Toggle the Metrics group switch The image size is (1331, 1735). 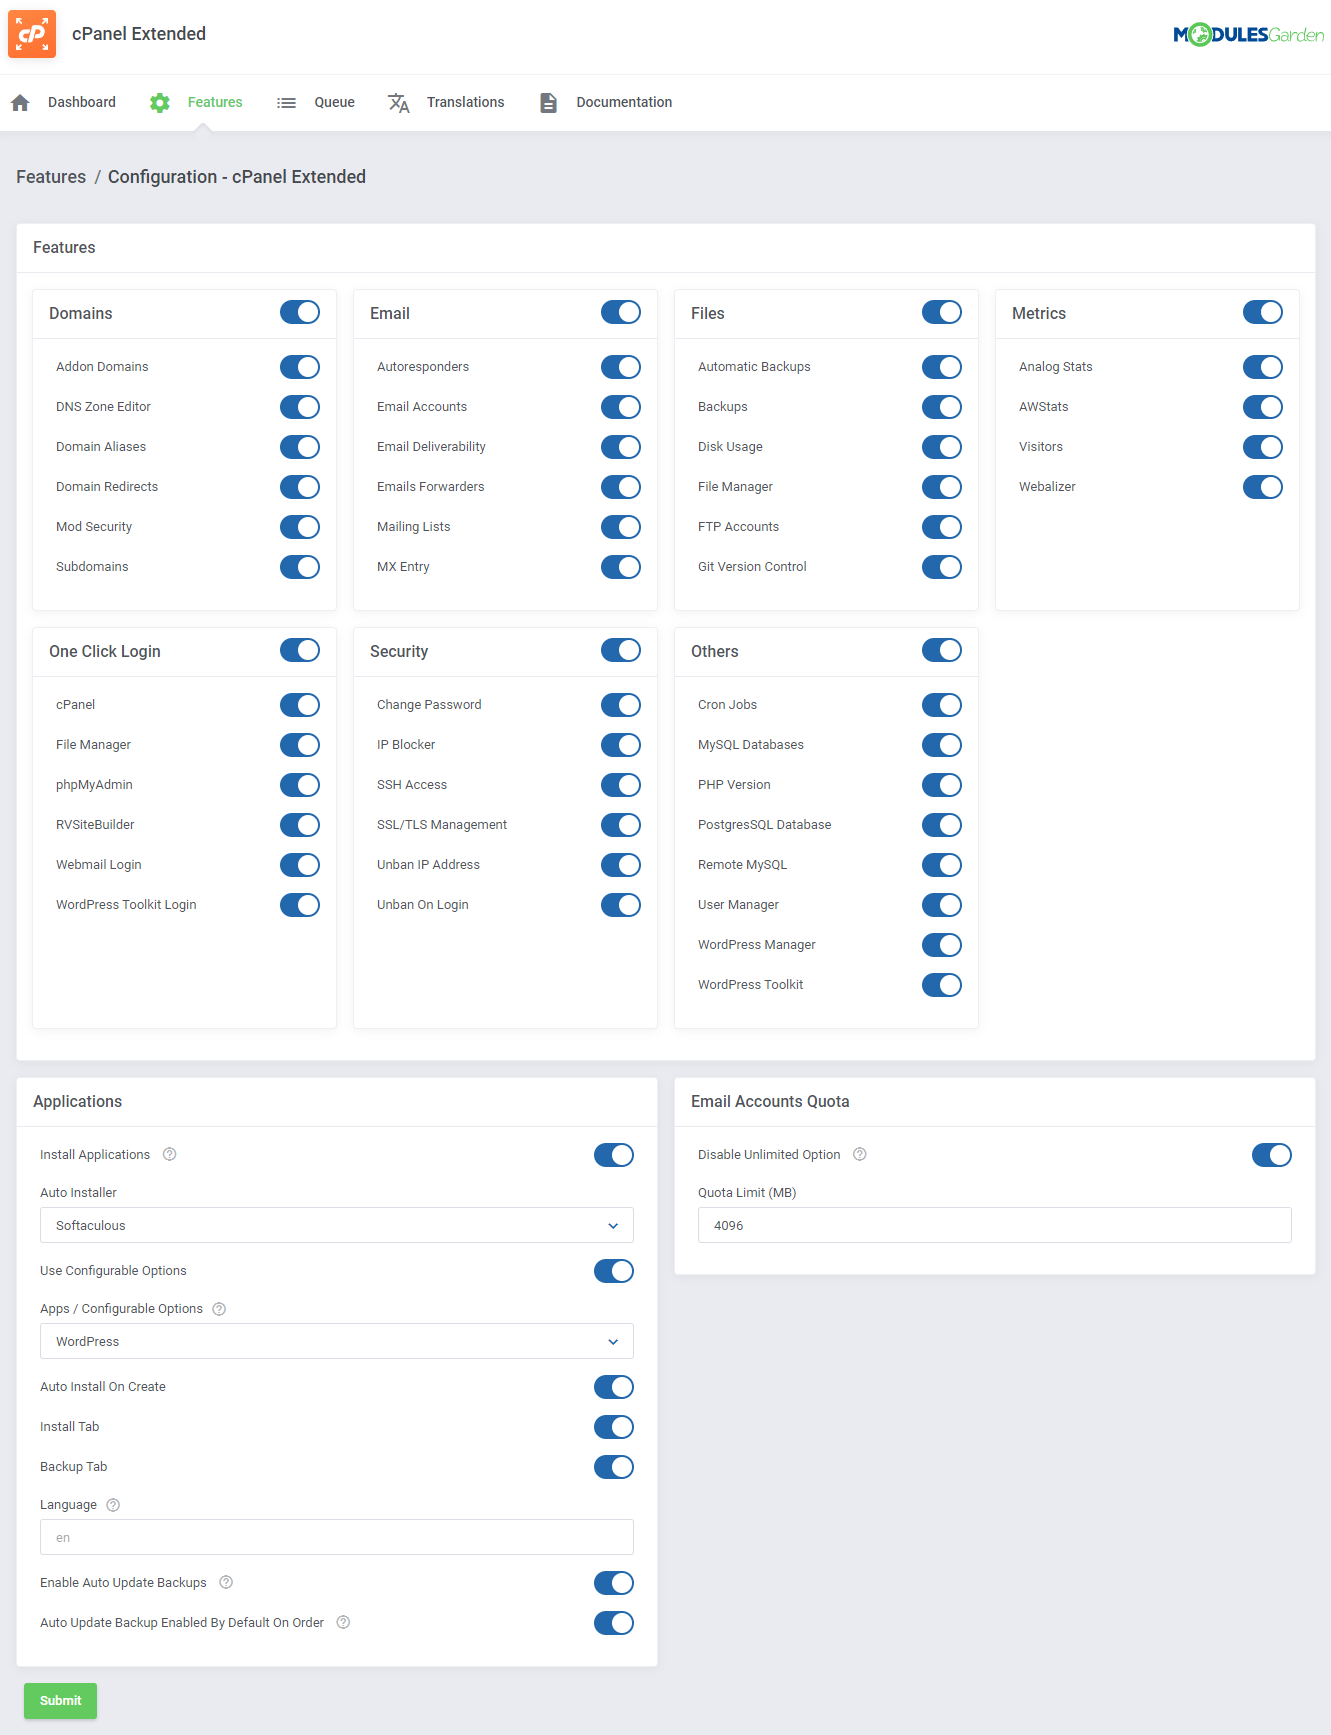(x=1263, y=312)
